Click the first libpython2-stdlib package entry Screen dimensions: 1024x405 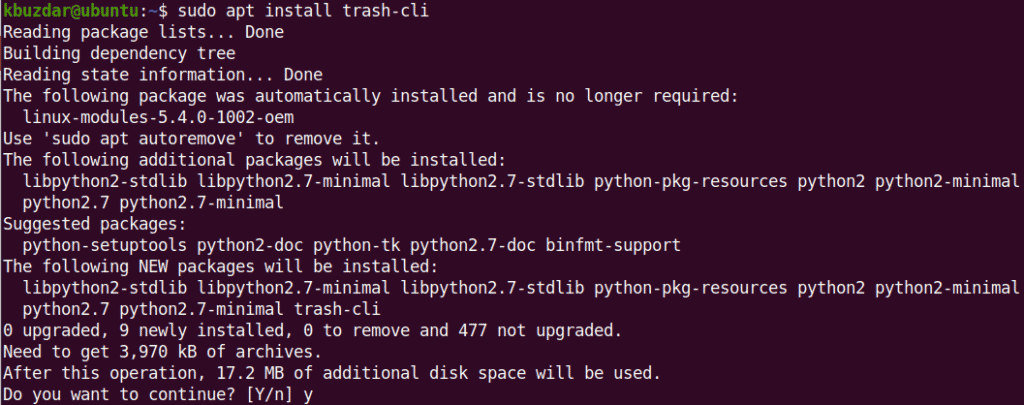pyautogui.click(x=105, y=182)
